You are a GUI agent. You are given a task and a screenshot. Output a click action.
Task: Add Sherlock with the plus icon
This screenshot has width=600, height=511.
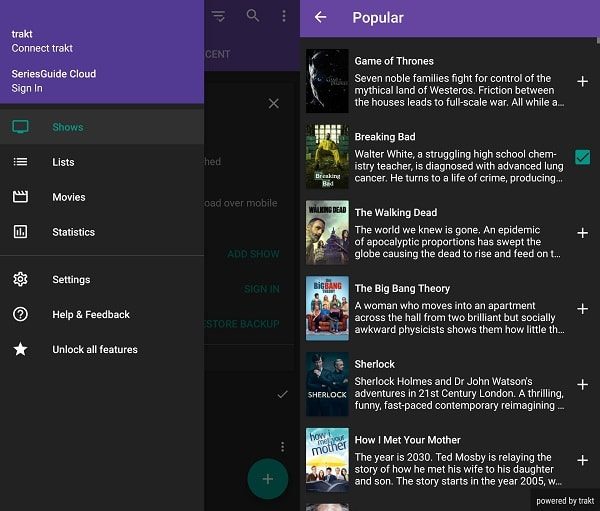tap(582, 384)
